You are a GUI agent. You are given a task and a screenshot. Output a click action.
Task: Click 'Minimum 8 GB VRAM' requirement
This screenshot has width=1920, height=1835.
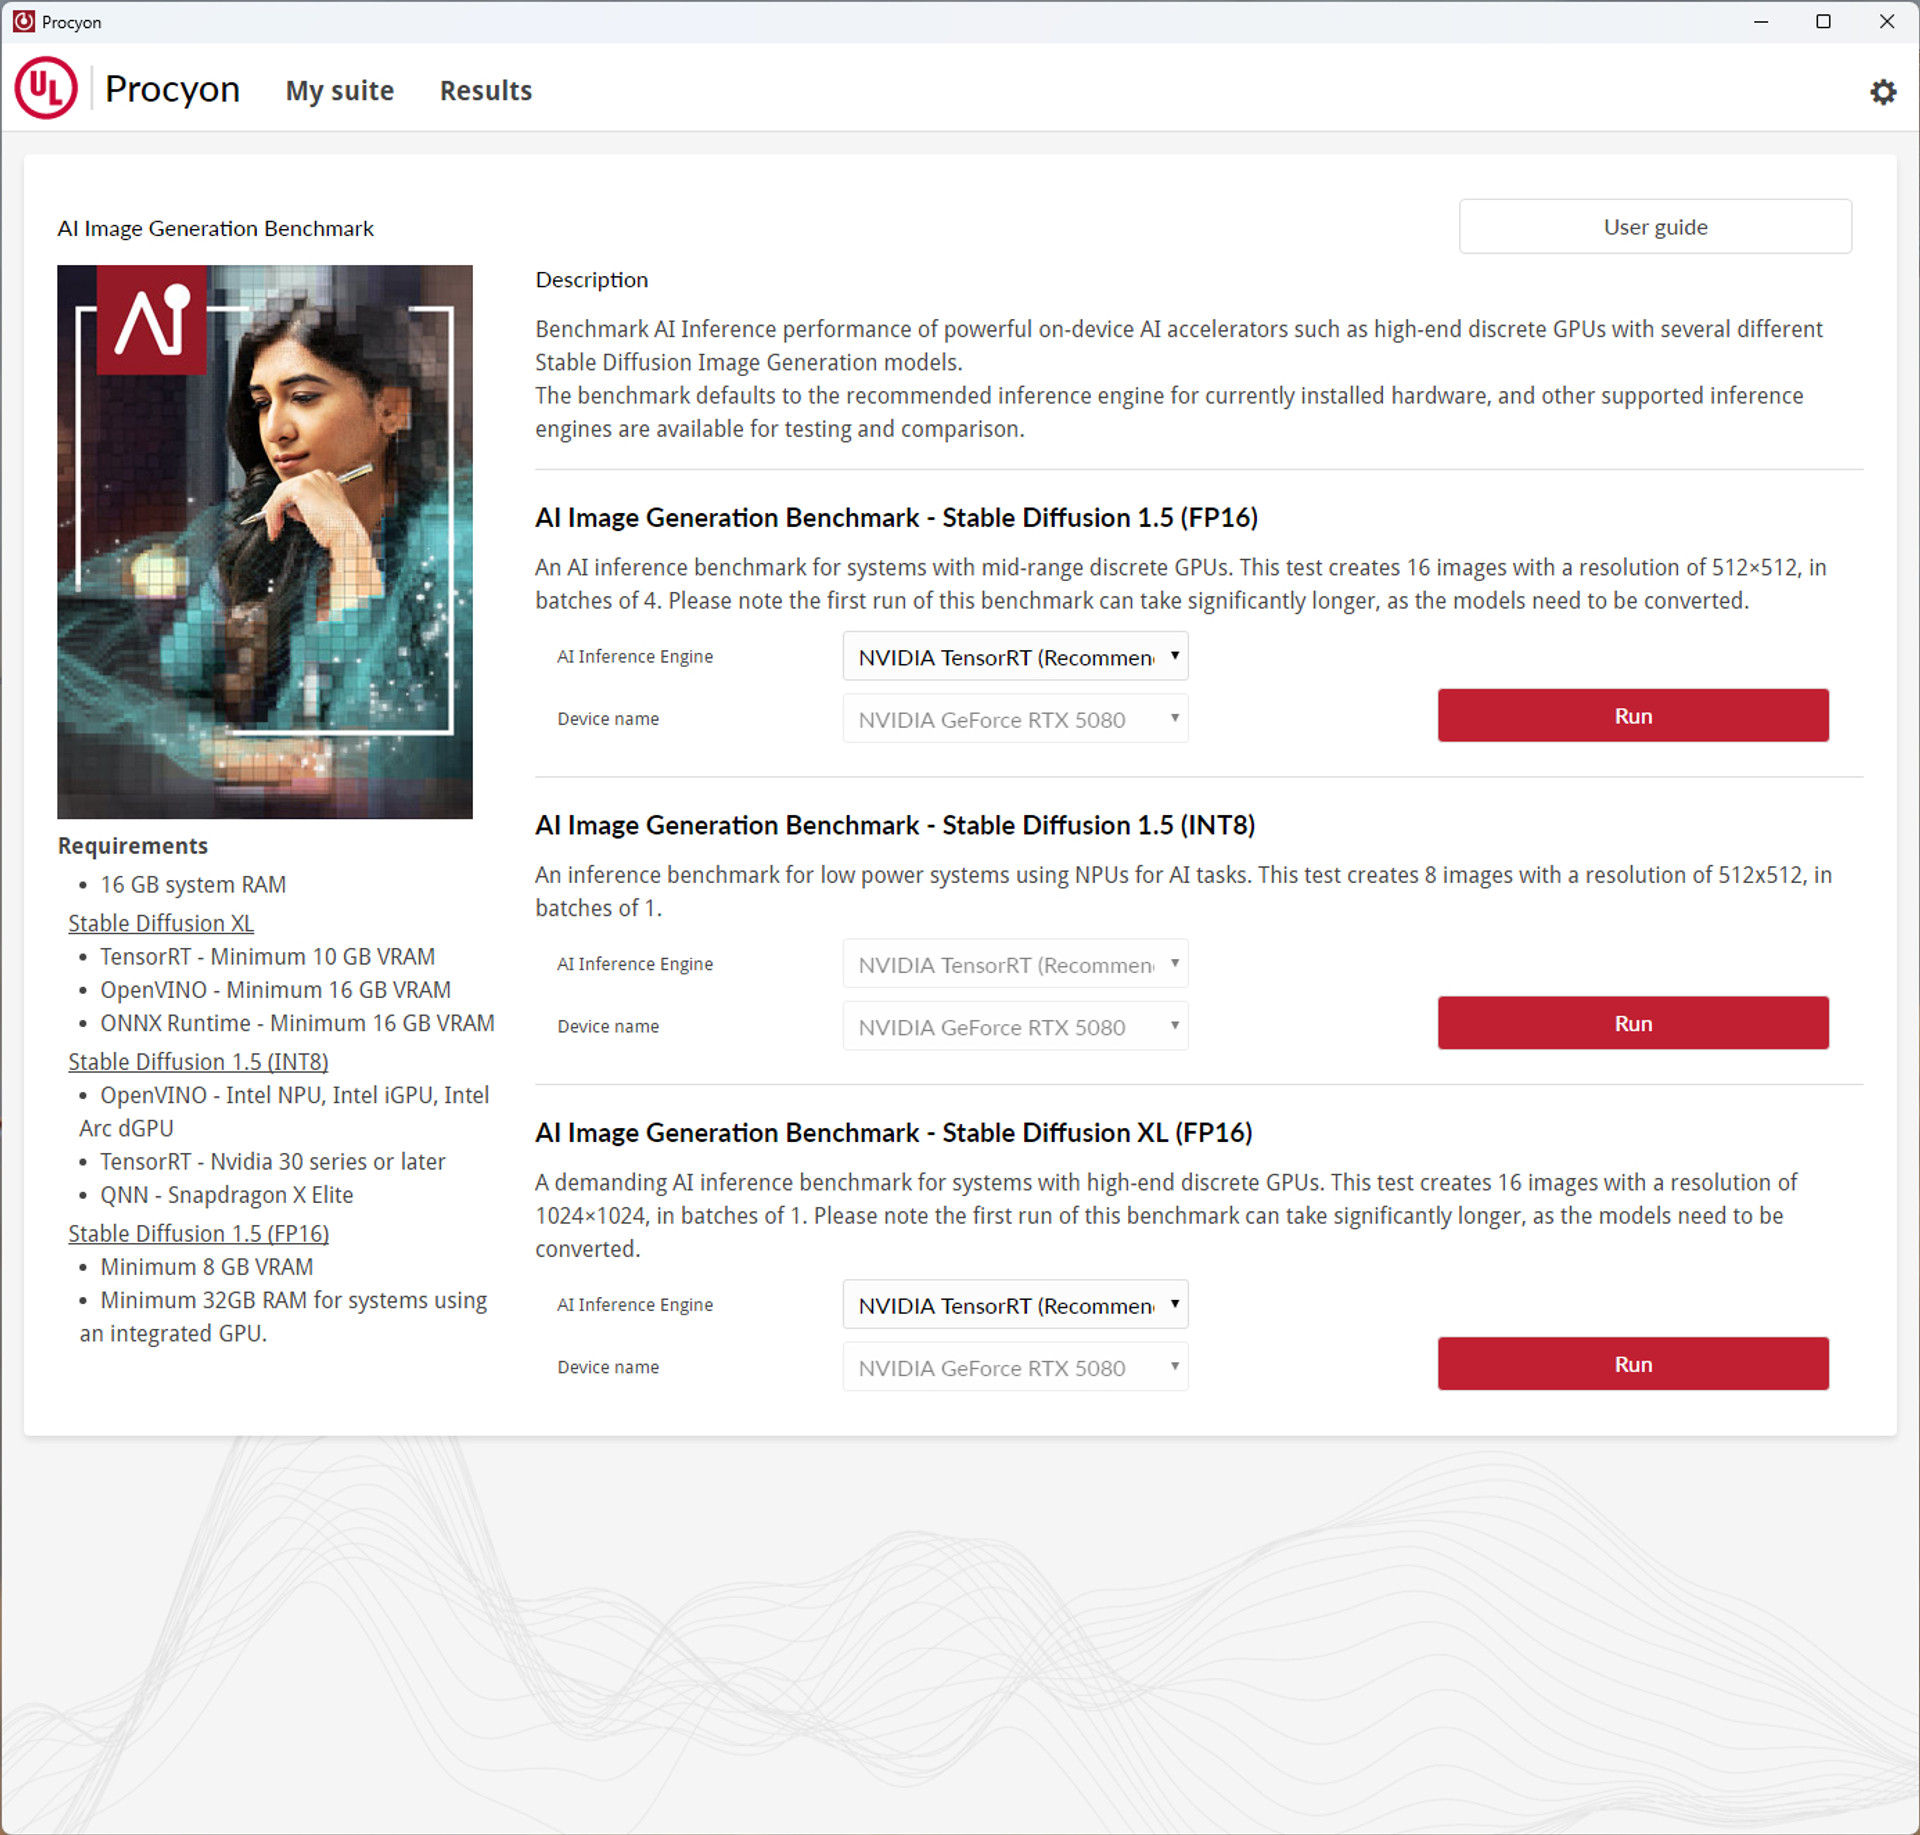coord(206,1267)
